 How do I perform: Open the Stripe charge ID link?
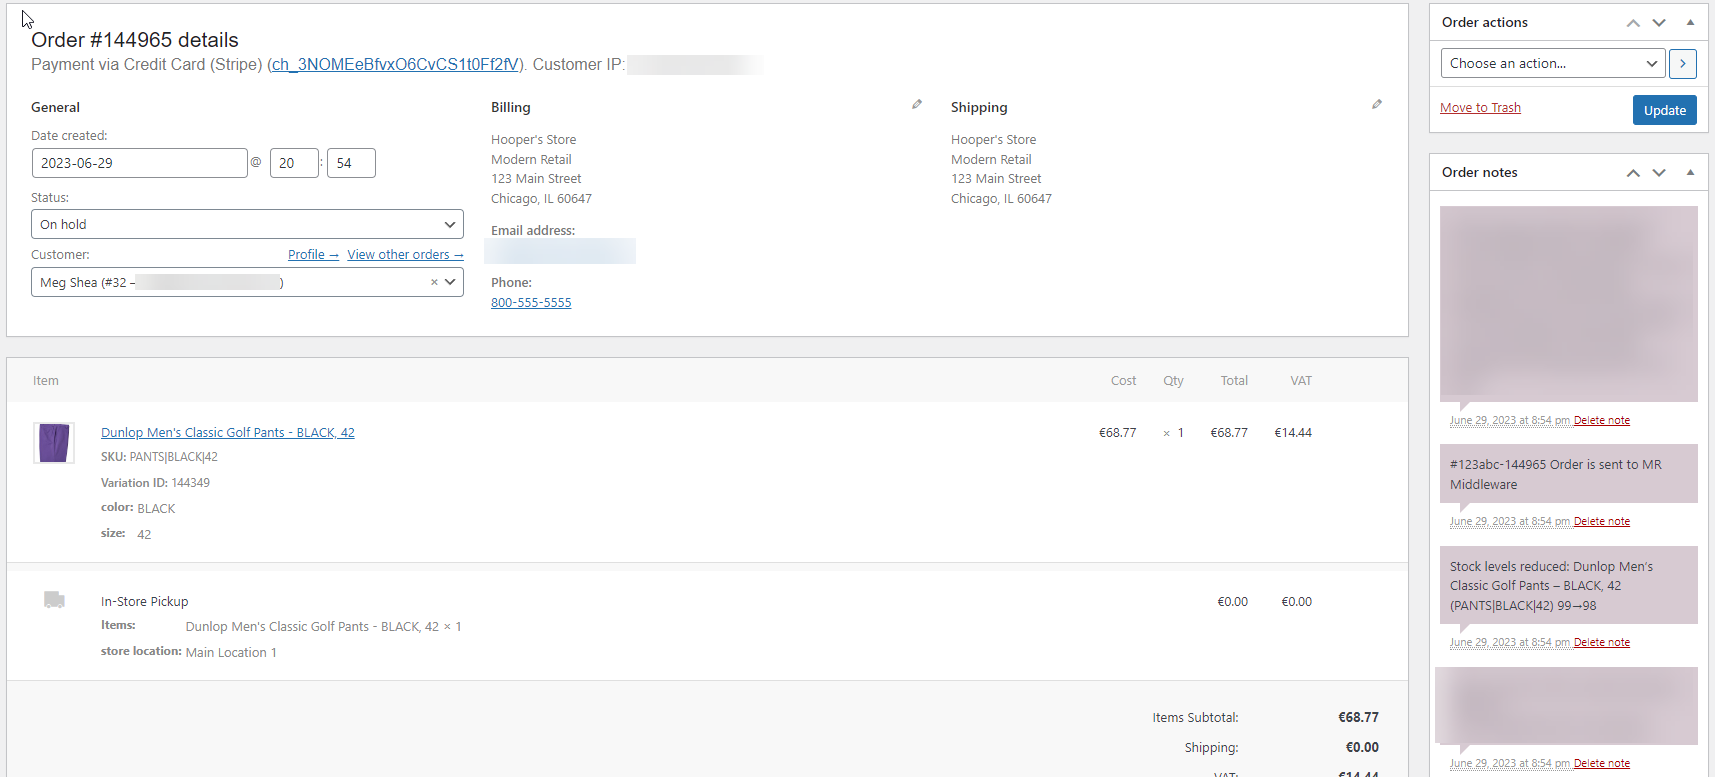tap(396, 64)
